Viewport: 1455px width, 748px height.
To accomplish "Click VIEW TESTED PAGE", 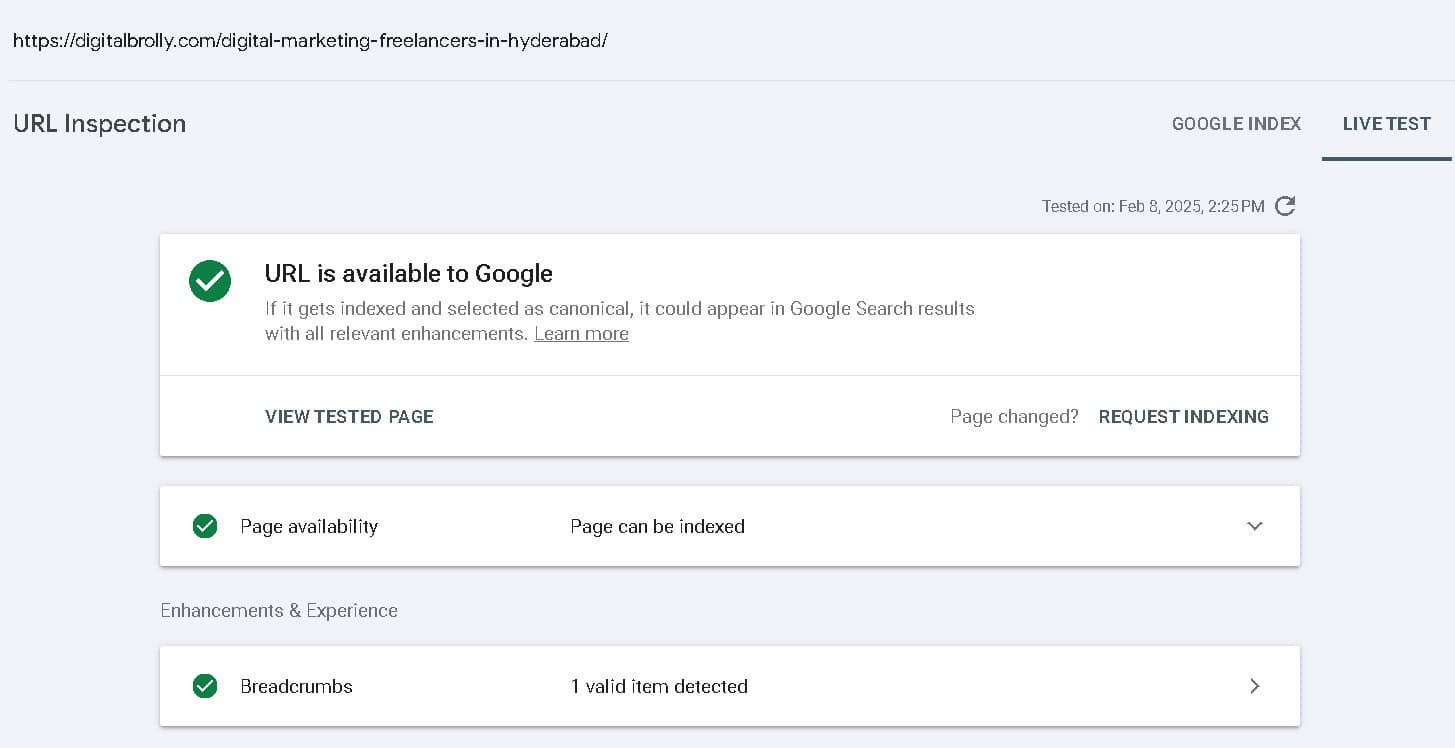I will click(x=348, y=416).
